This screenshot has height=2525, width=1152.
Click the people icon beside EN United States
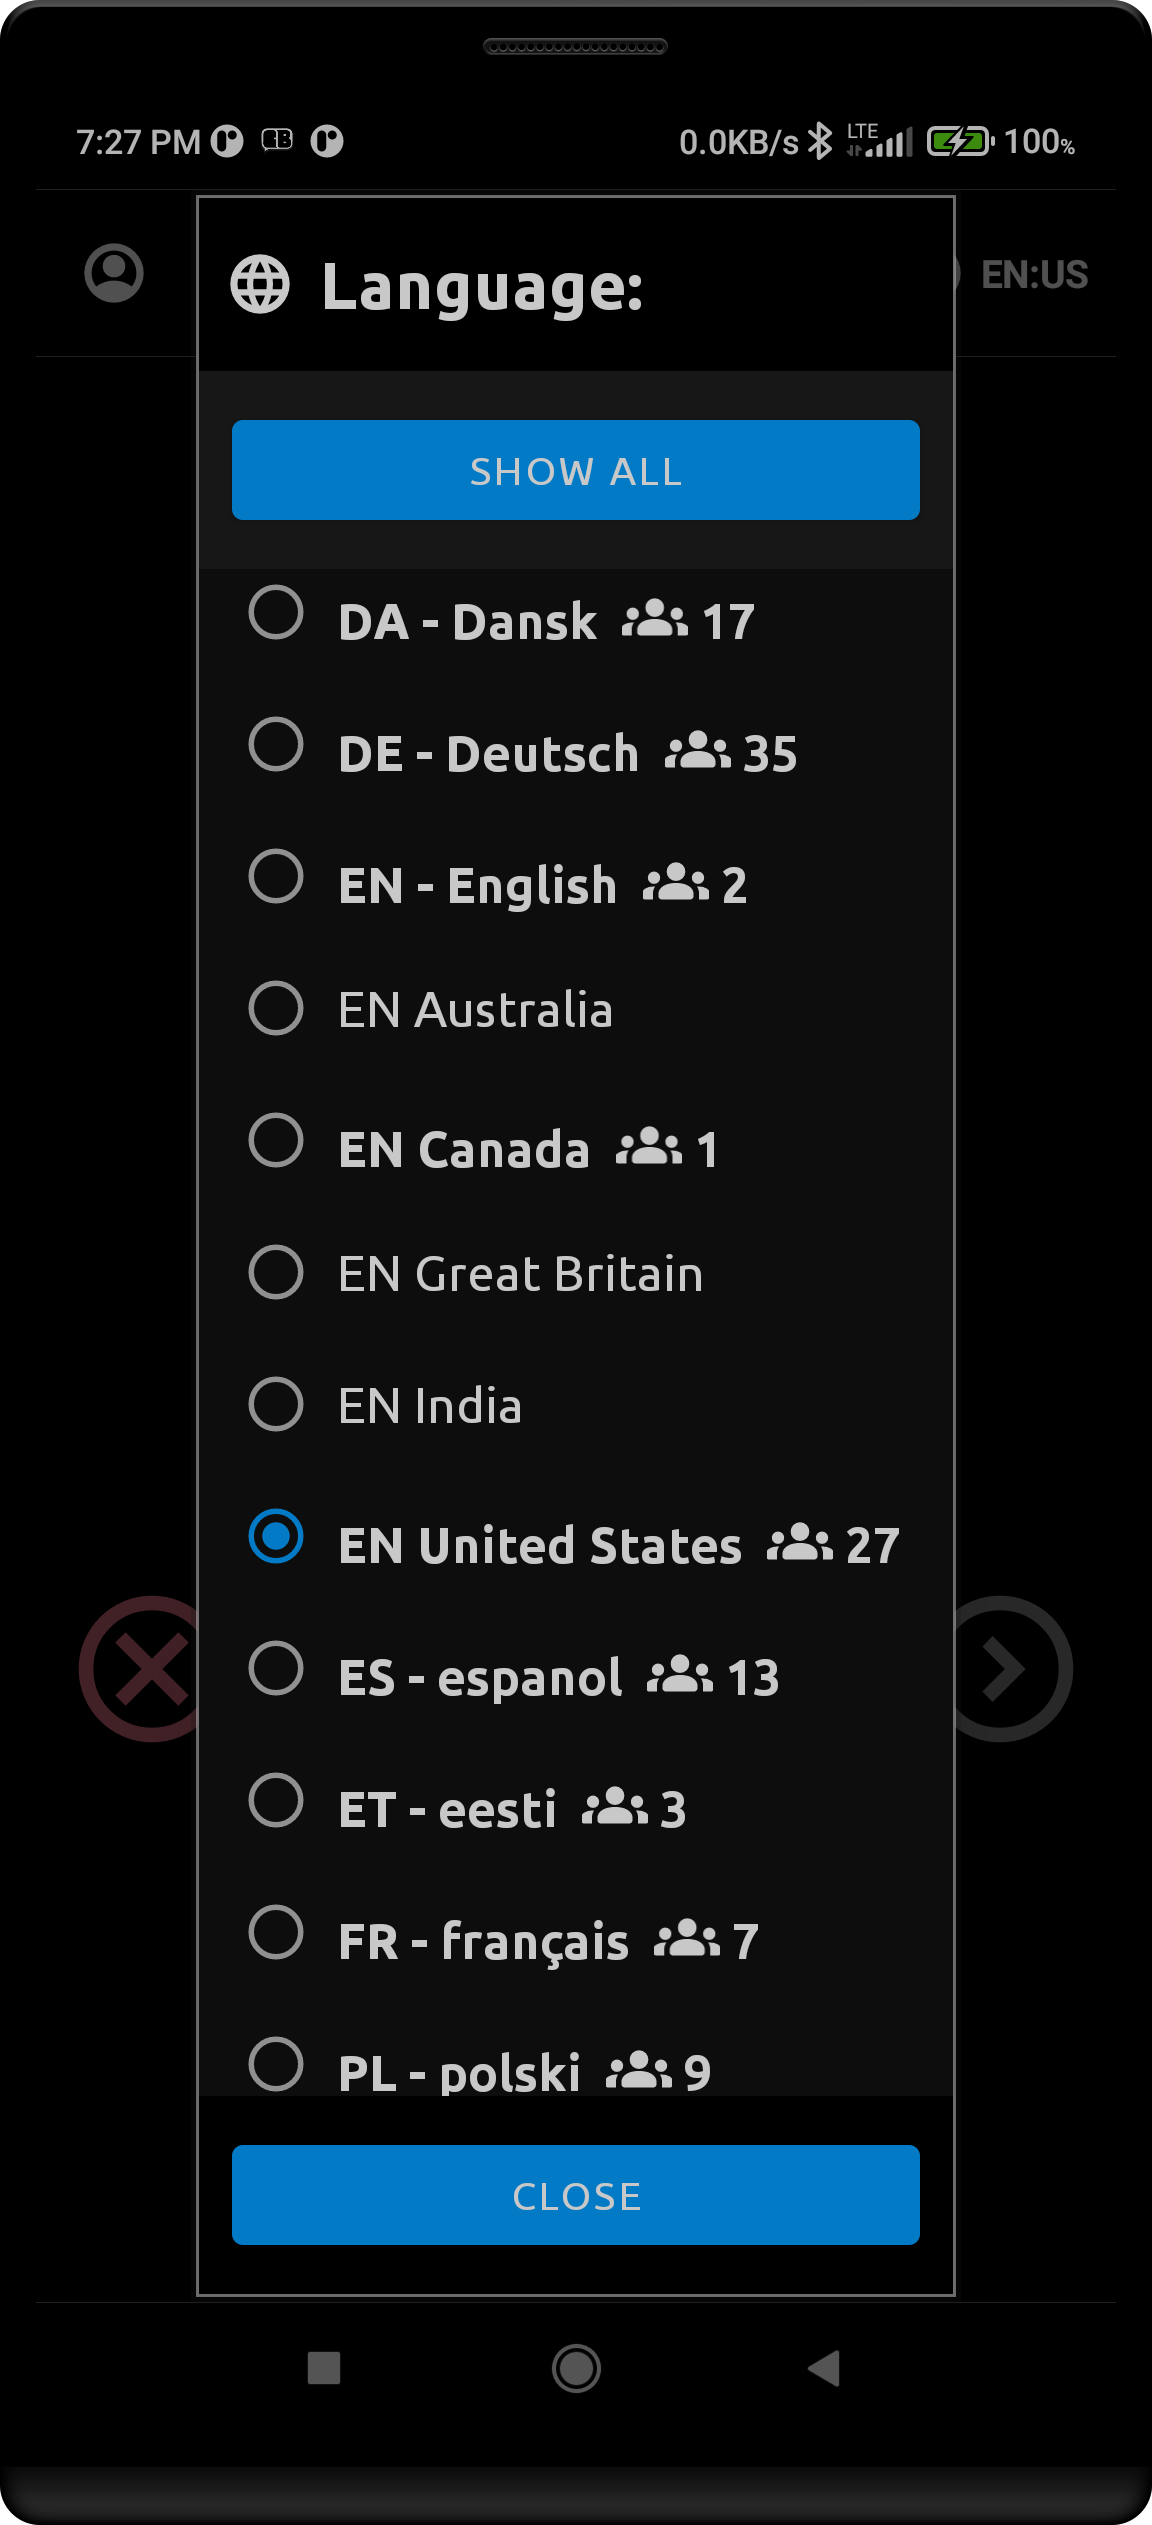point(800,1545)
